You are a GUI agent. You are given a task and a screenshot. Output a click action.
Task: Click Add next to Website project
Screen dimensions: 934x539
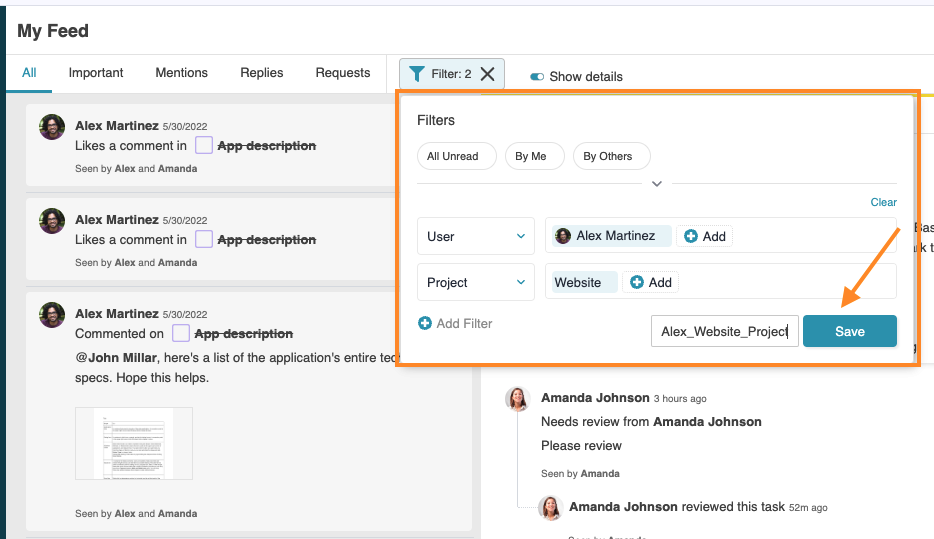(x=650, y=282)
